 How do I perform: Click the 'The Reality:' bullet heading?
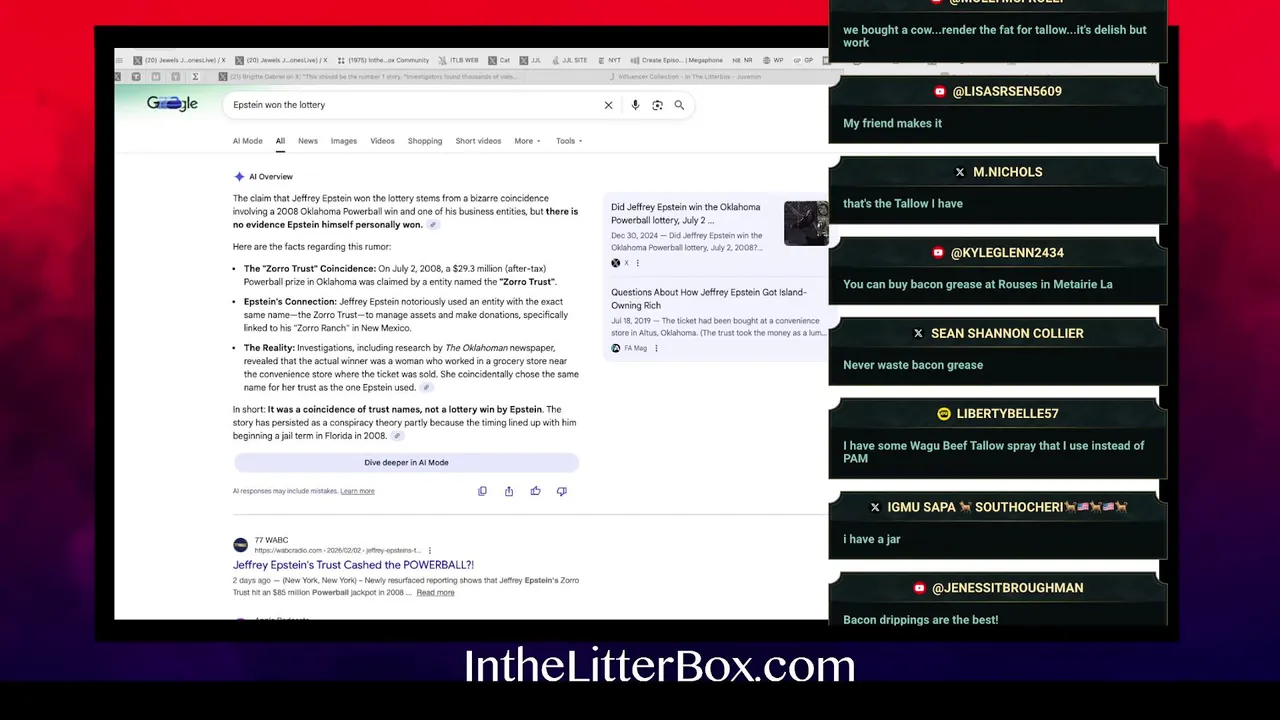[270, 348]
